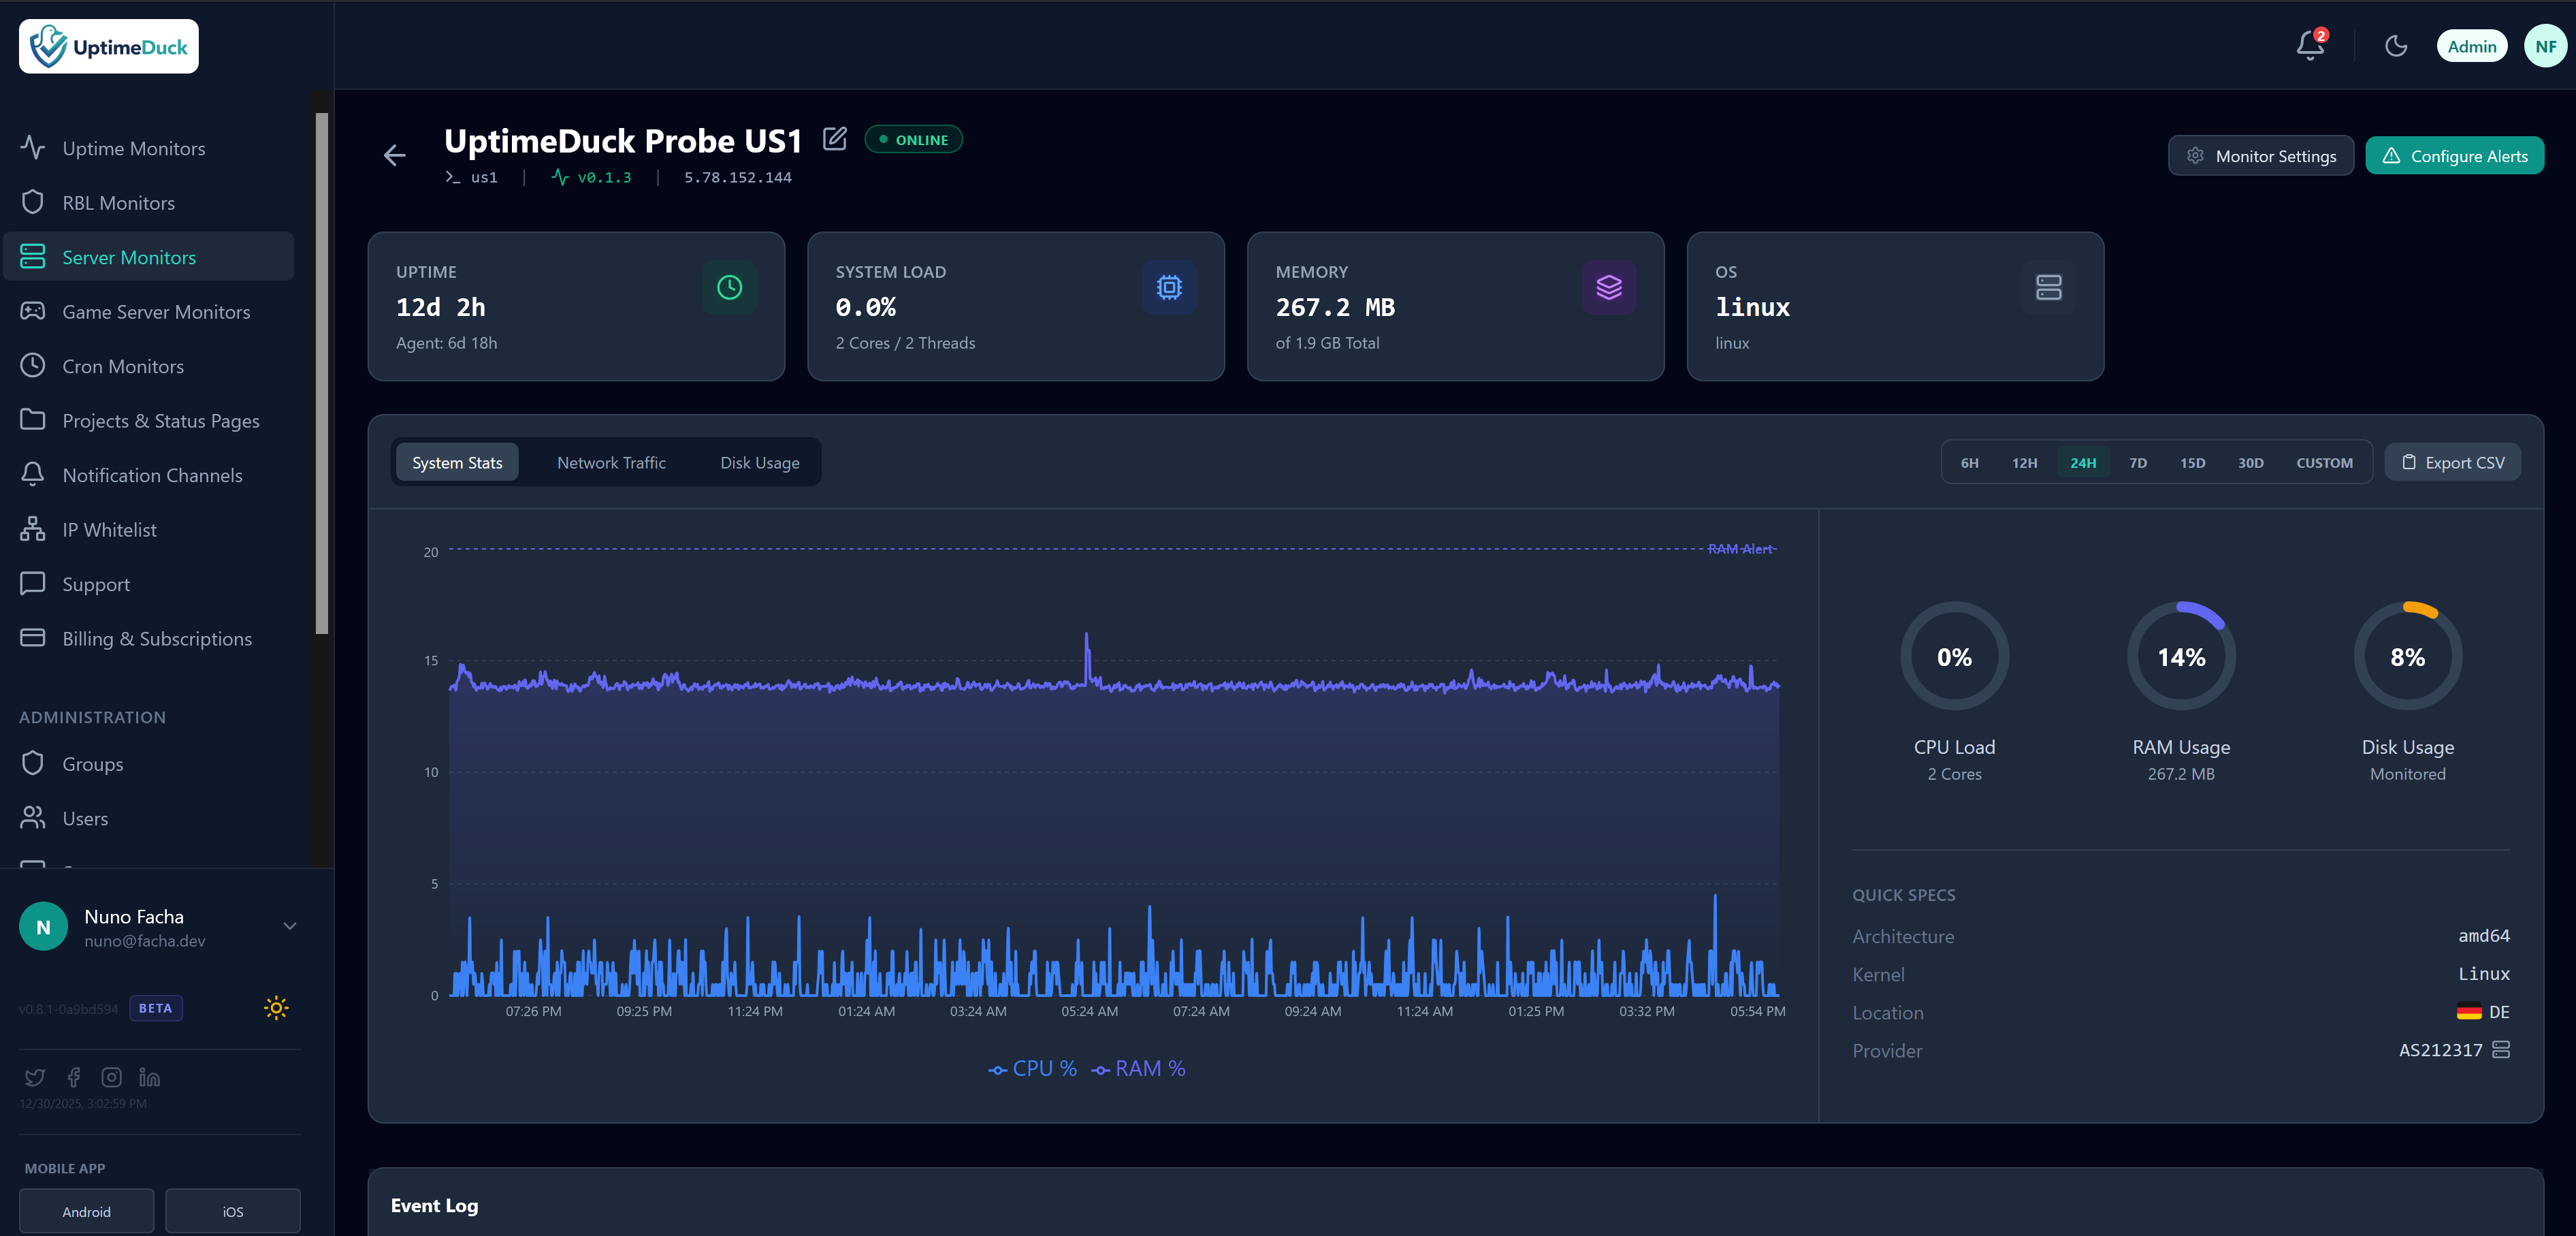Expand the Nuno Facha account menu
Image resolution: width=2576 pixels, height=1236 pixels.
(x=289, y=926)
